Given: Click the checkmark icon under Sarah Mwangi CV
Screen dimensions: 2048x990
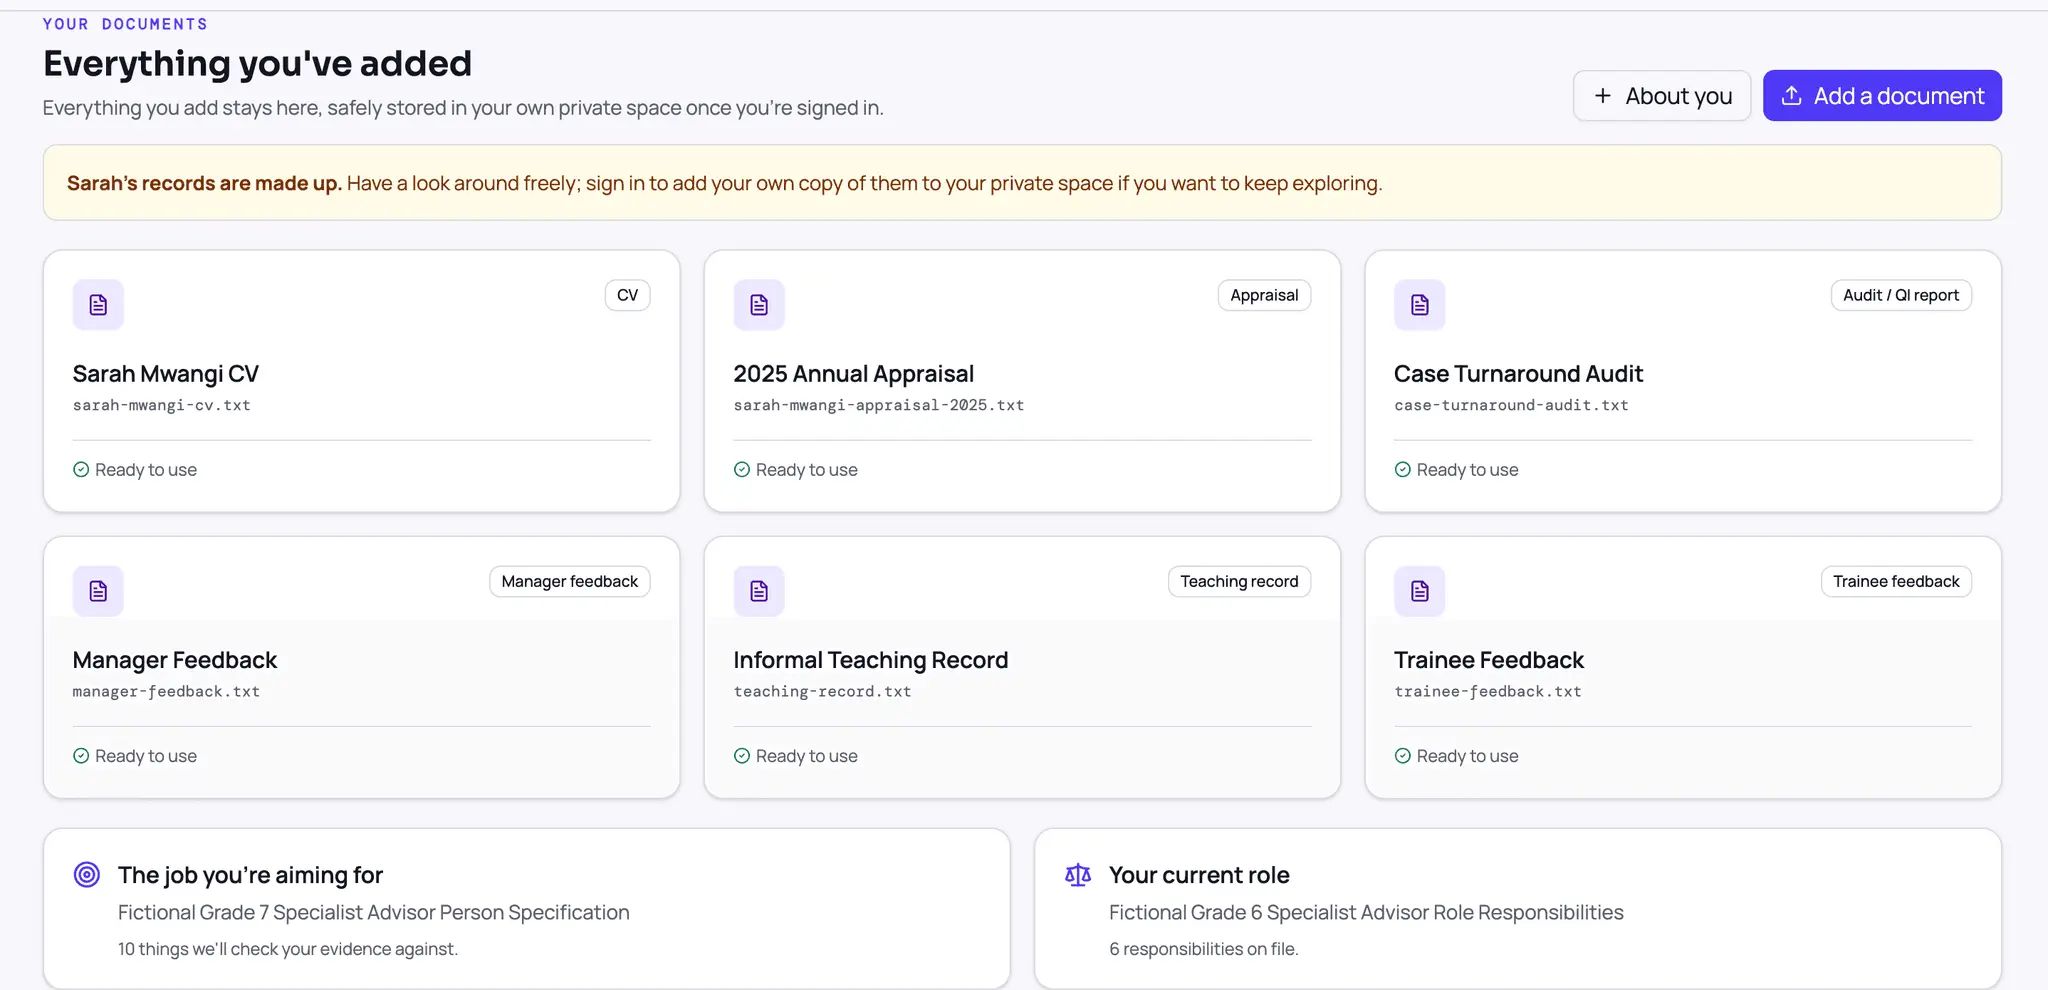Looking at the screenshot, I should tap(81, 470).
